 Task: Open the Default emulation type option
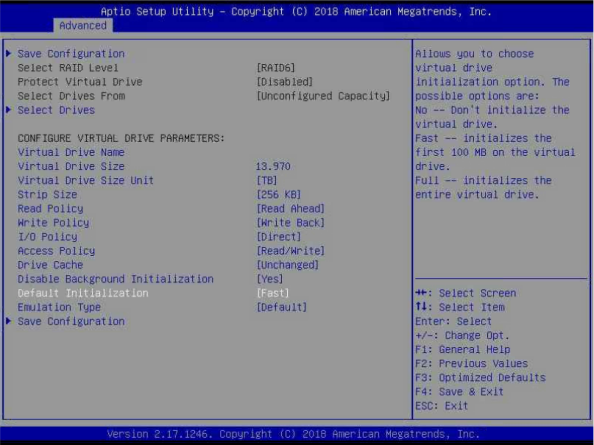pyautogui.click(x=281, y=307)
